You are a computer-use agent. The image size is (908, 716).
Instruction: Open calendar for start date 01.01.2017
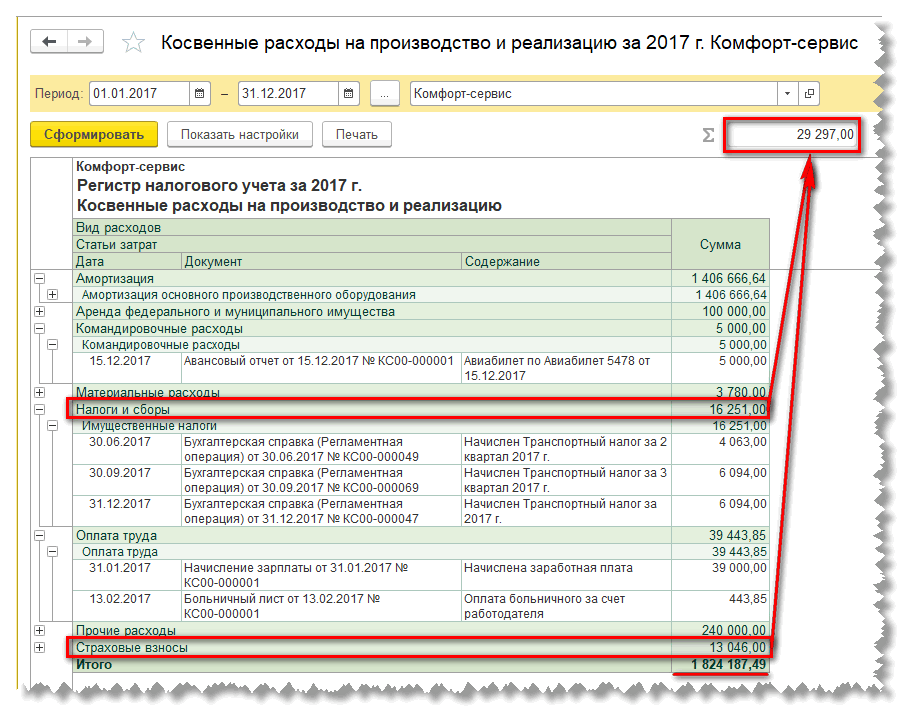click(x=201, y=94)
